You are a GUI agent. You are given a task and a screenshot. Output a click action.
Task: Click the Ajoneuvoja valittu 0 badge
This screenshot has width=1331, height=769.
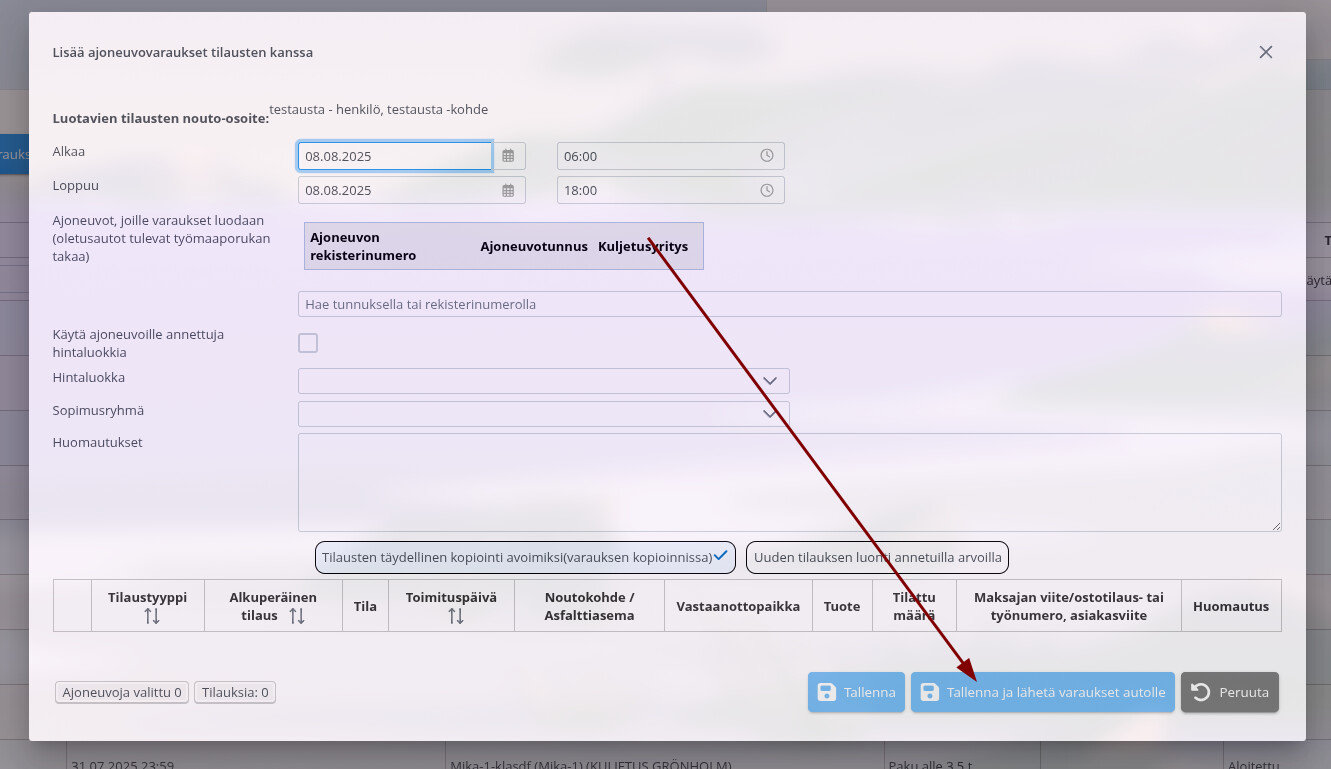pos(122,692)
